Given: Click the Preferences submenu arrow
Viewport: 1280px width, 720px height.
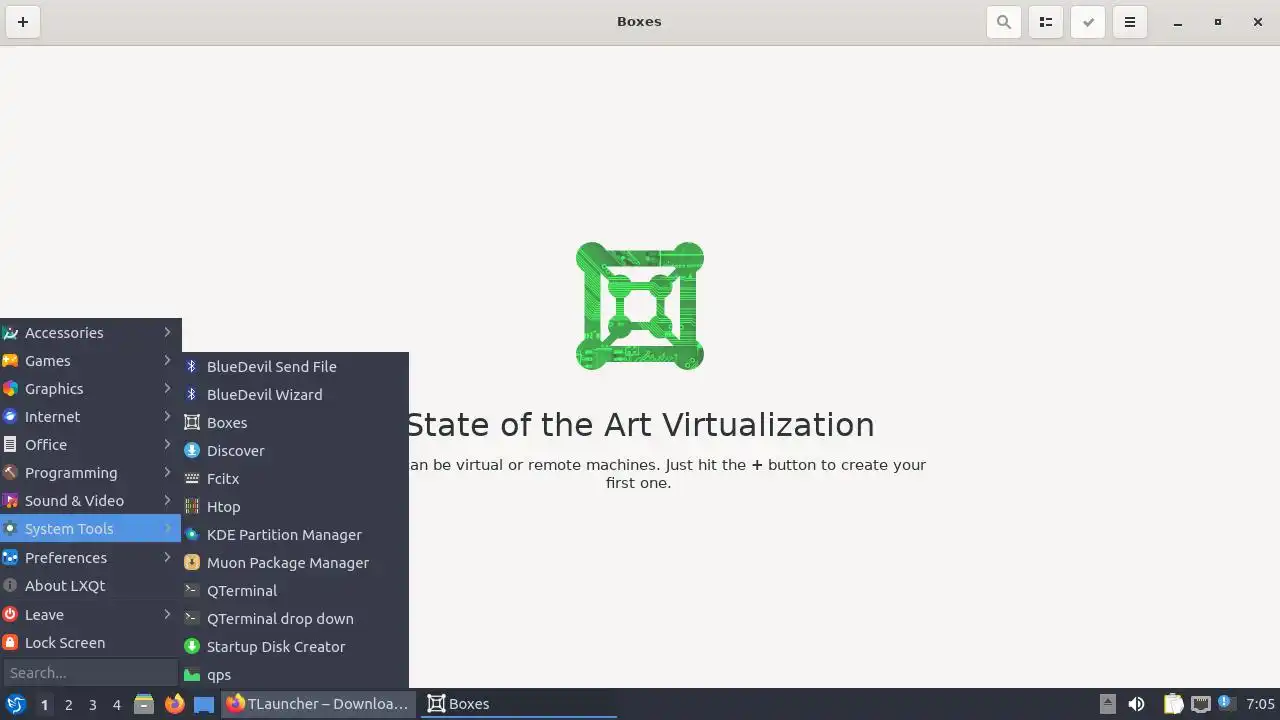Looking at the screenshot, I should coord(167,558).
